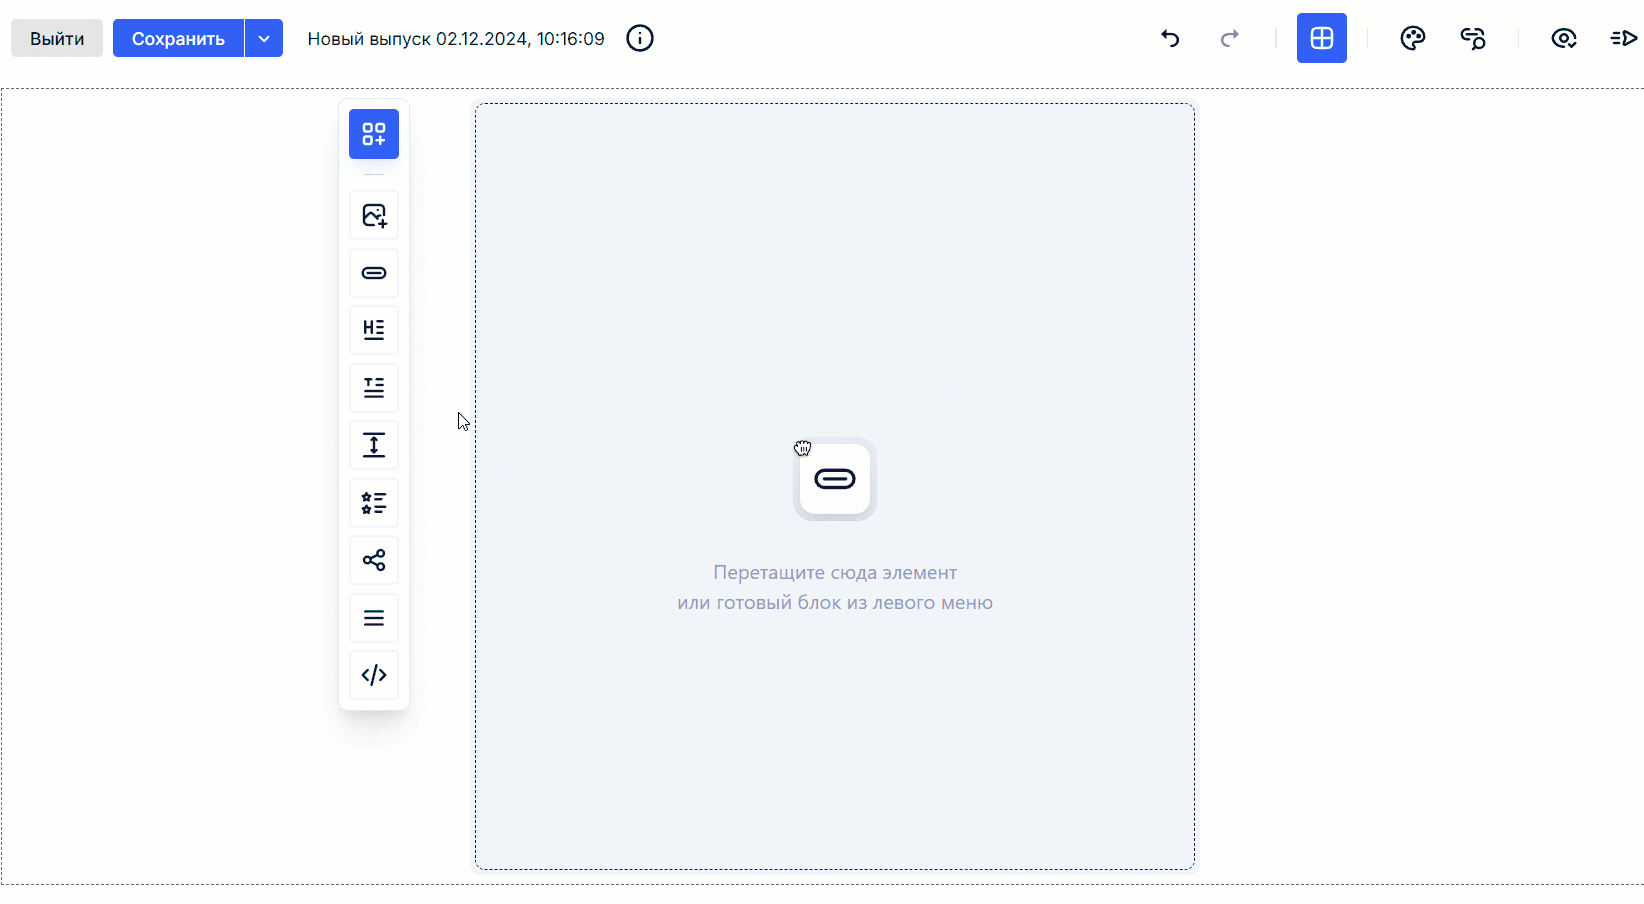Image resolution: width=1644 pixels, height=904 pixels.
Task: Expand the save options dropdown arrow
Action: 264,39
